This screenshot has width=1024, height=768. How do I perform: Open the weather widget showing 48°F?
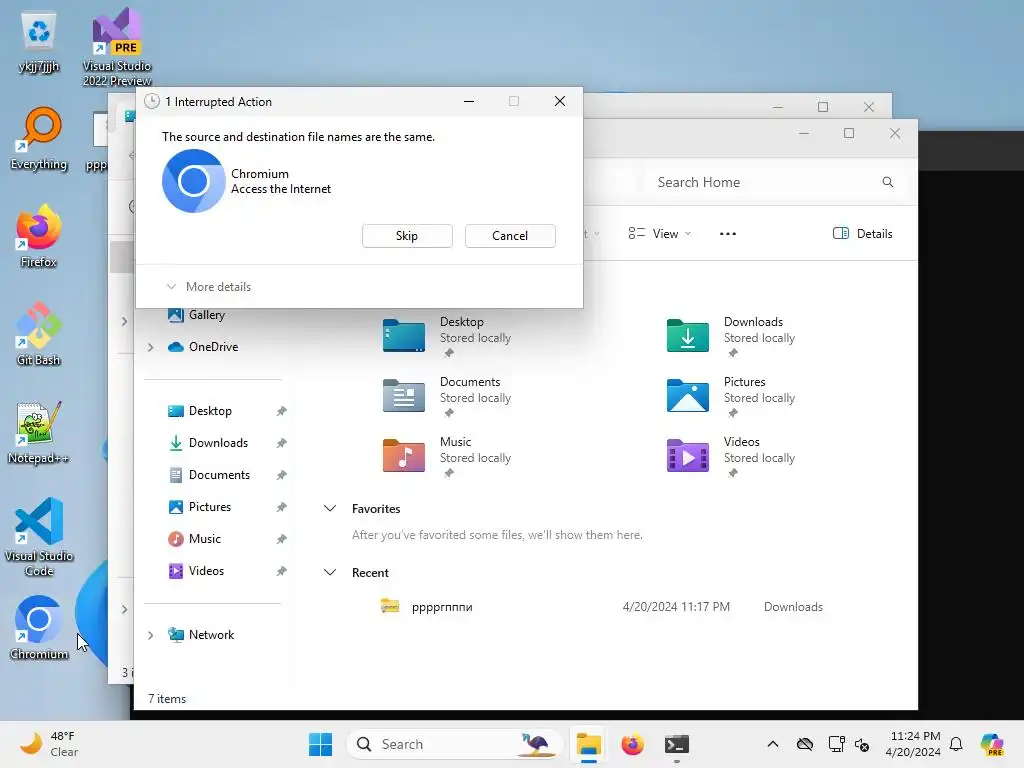pyautogui.click(x=49, y=744)
